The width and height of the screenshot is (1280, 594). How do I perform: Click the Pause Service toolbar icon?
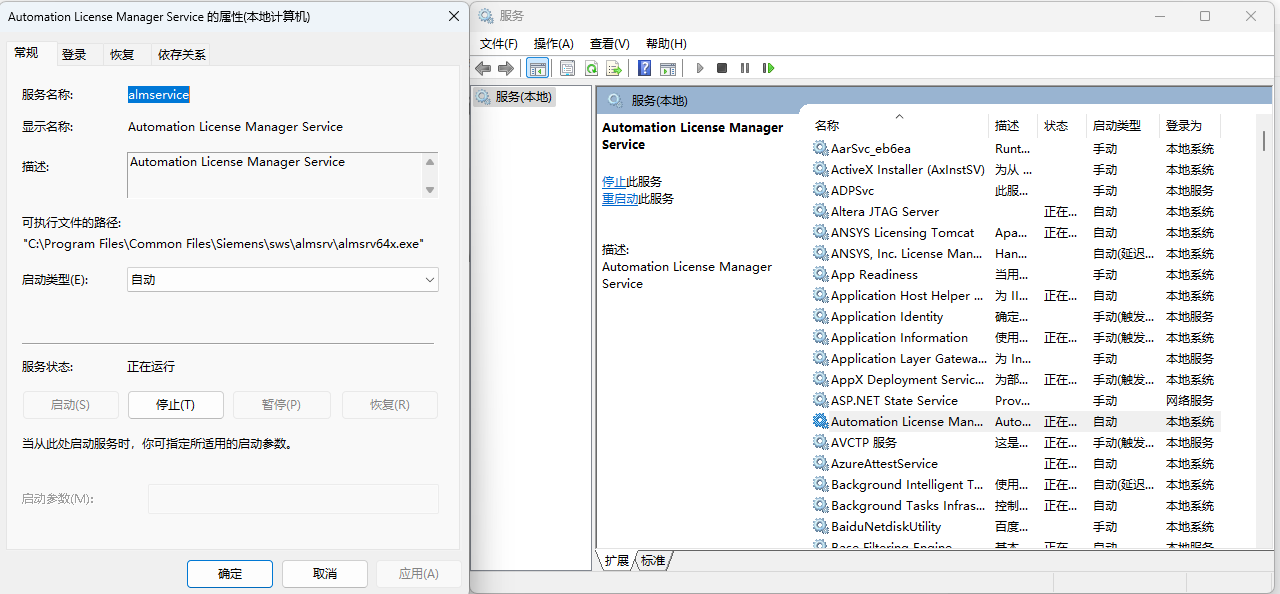tap(745, 67)
